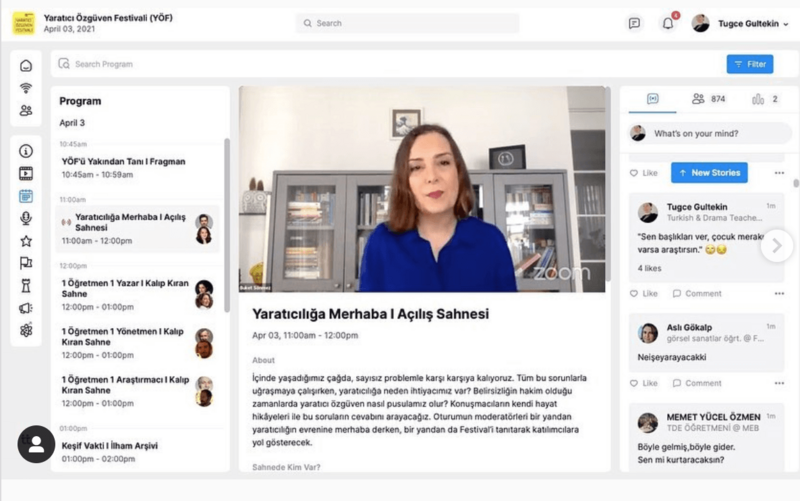Image resolution: width=800 pixels, height=501 pixels.
Task: Switch to the attendees tab showing 874
Action: point(708,99)
